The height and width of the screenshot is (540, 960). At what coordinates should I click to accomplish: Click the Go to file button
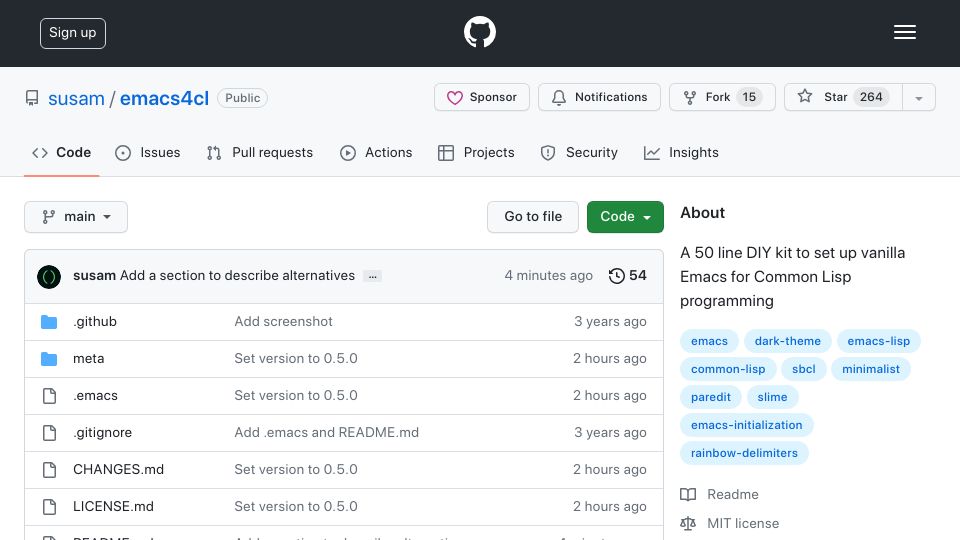[533, 217]
